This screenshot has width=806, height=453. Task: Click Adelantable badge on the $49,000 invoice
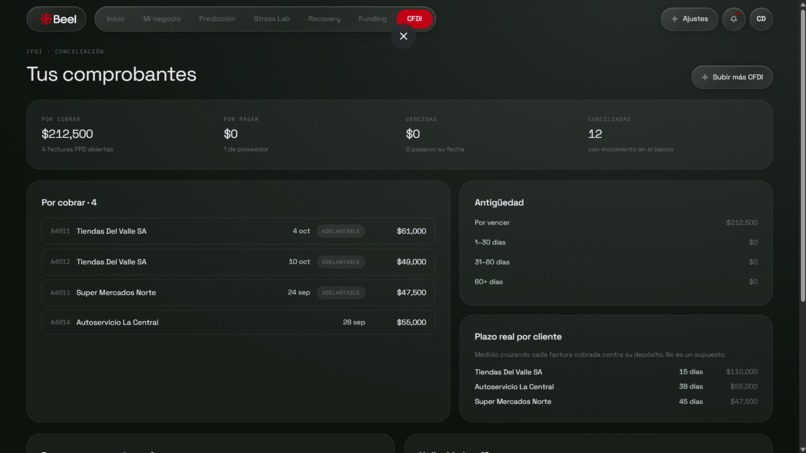[341, 262]
